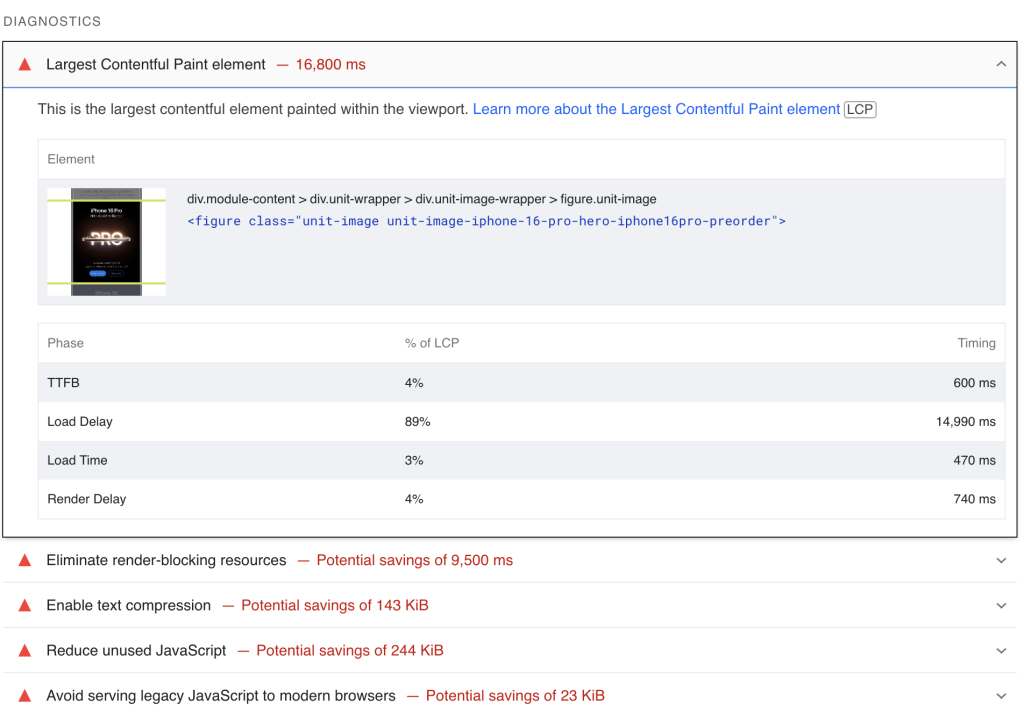
Task: Click the iPhone 16 Pro image thumbnail
Action: (x=106, y=241)
